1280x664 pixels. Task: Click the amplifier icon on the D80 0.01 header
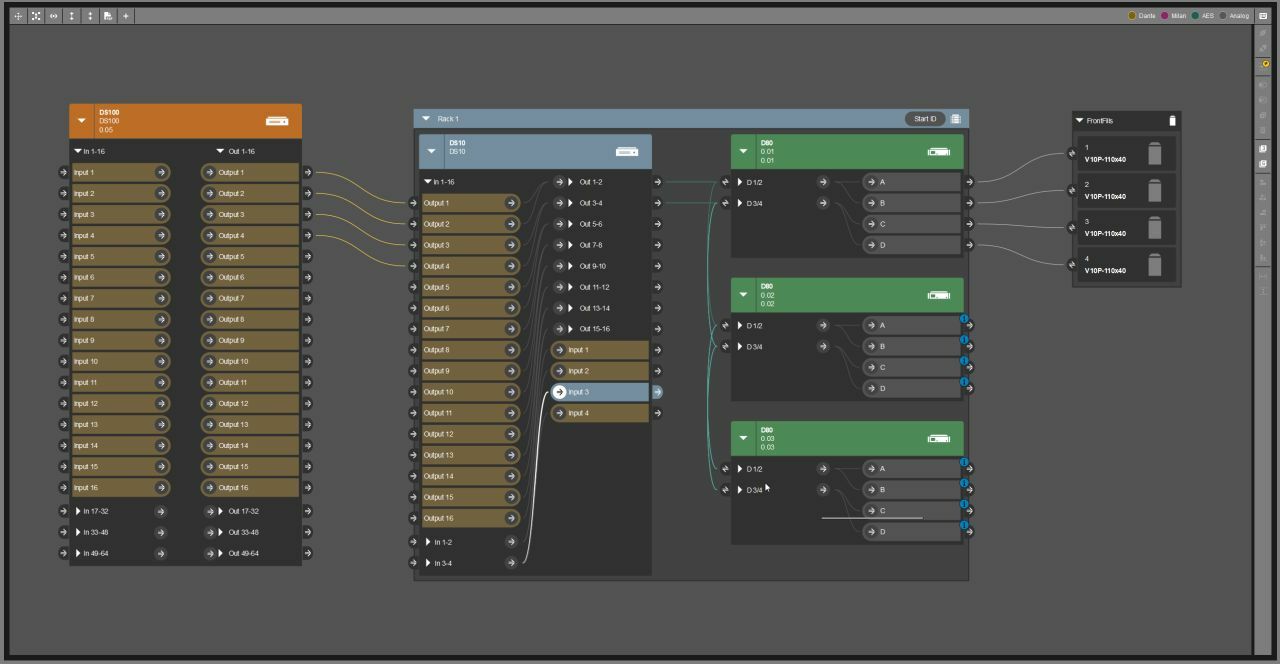pos(938,151)
